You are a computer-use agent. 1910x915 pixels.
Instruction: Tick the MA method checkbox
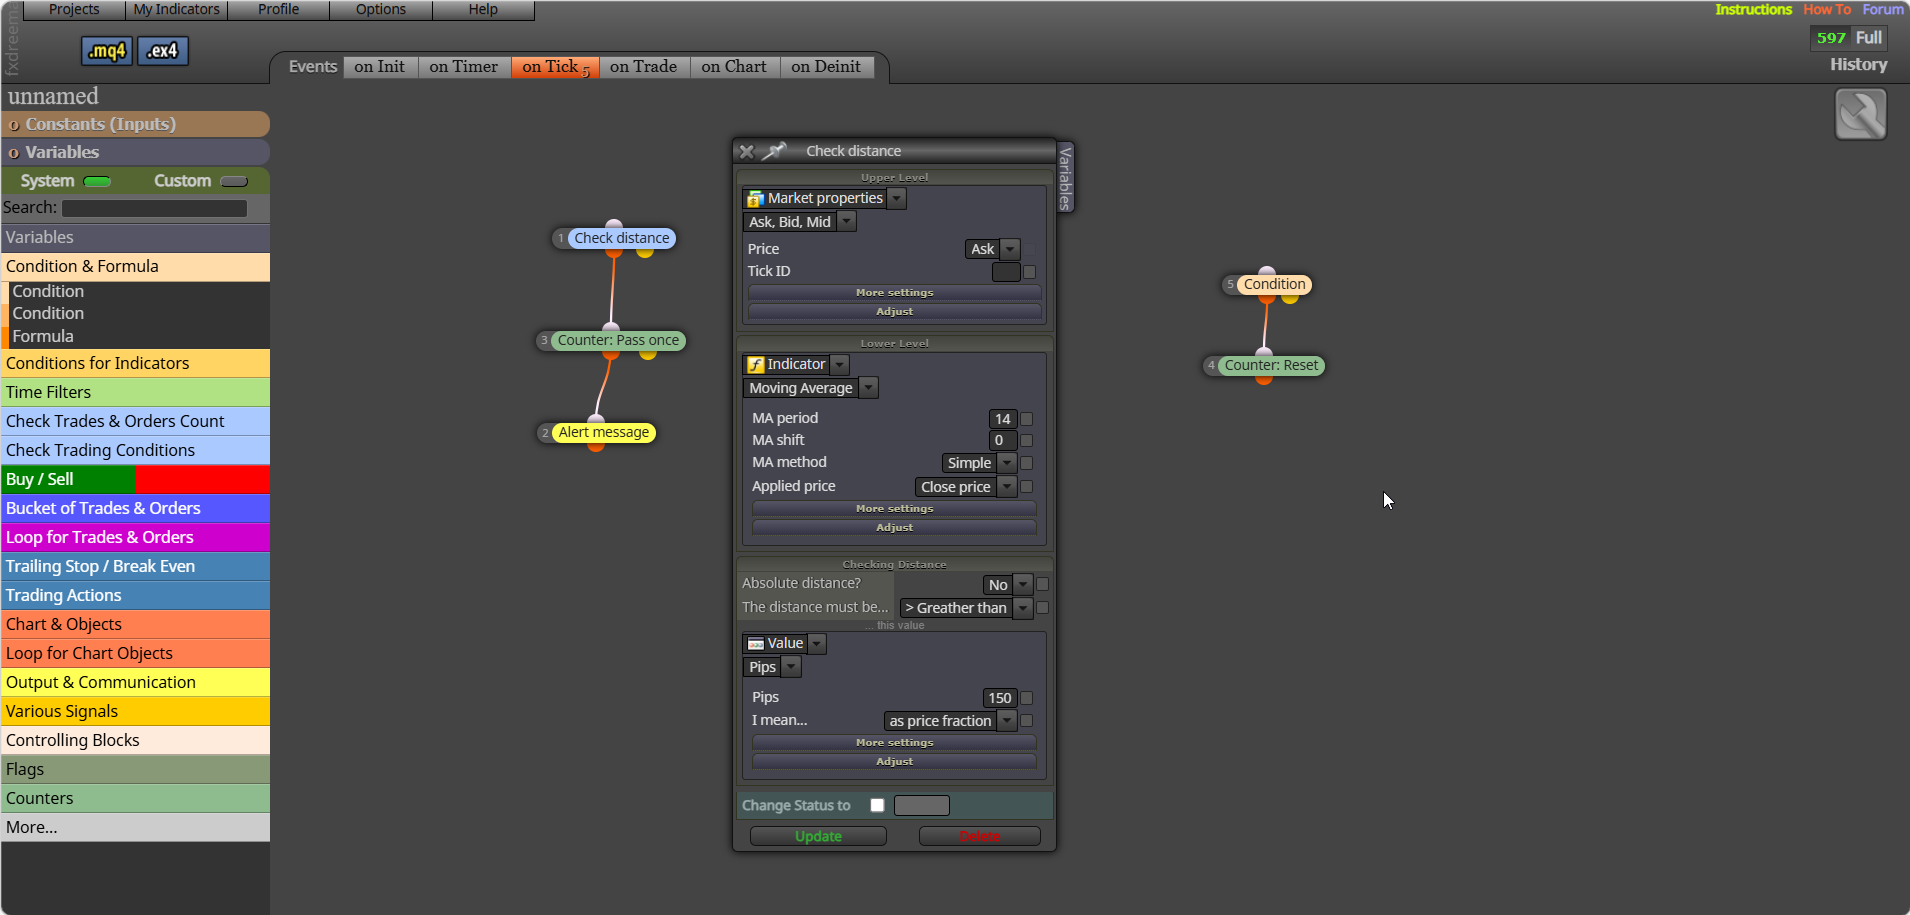click(1026, 463)
